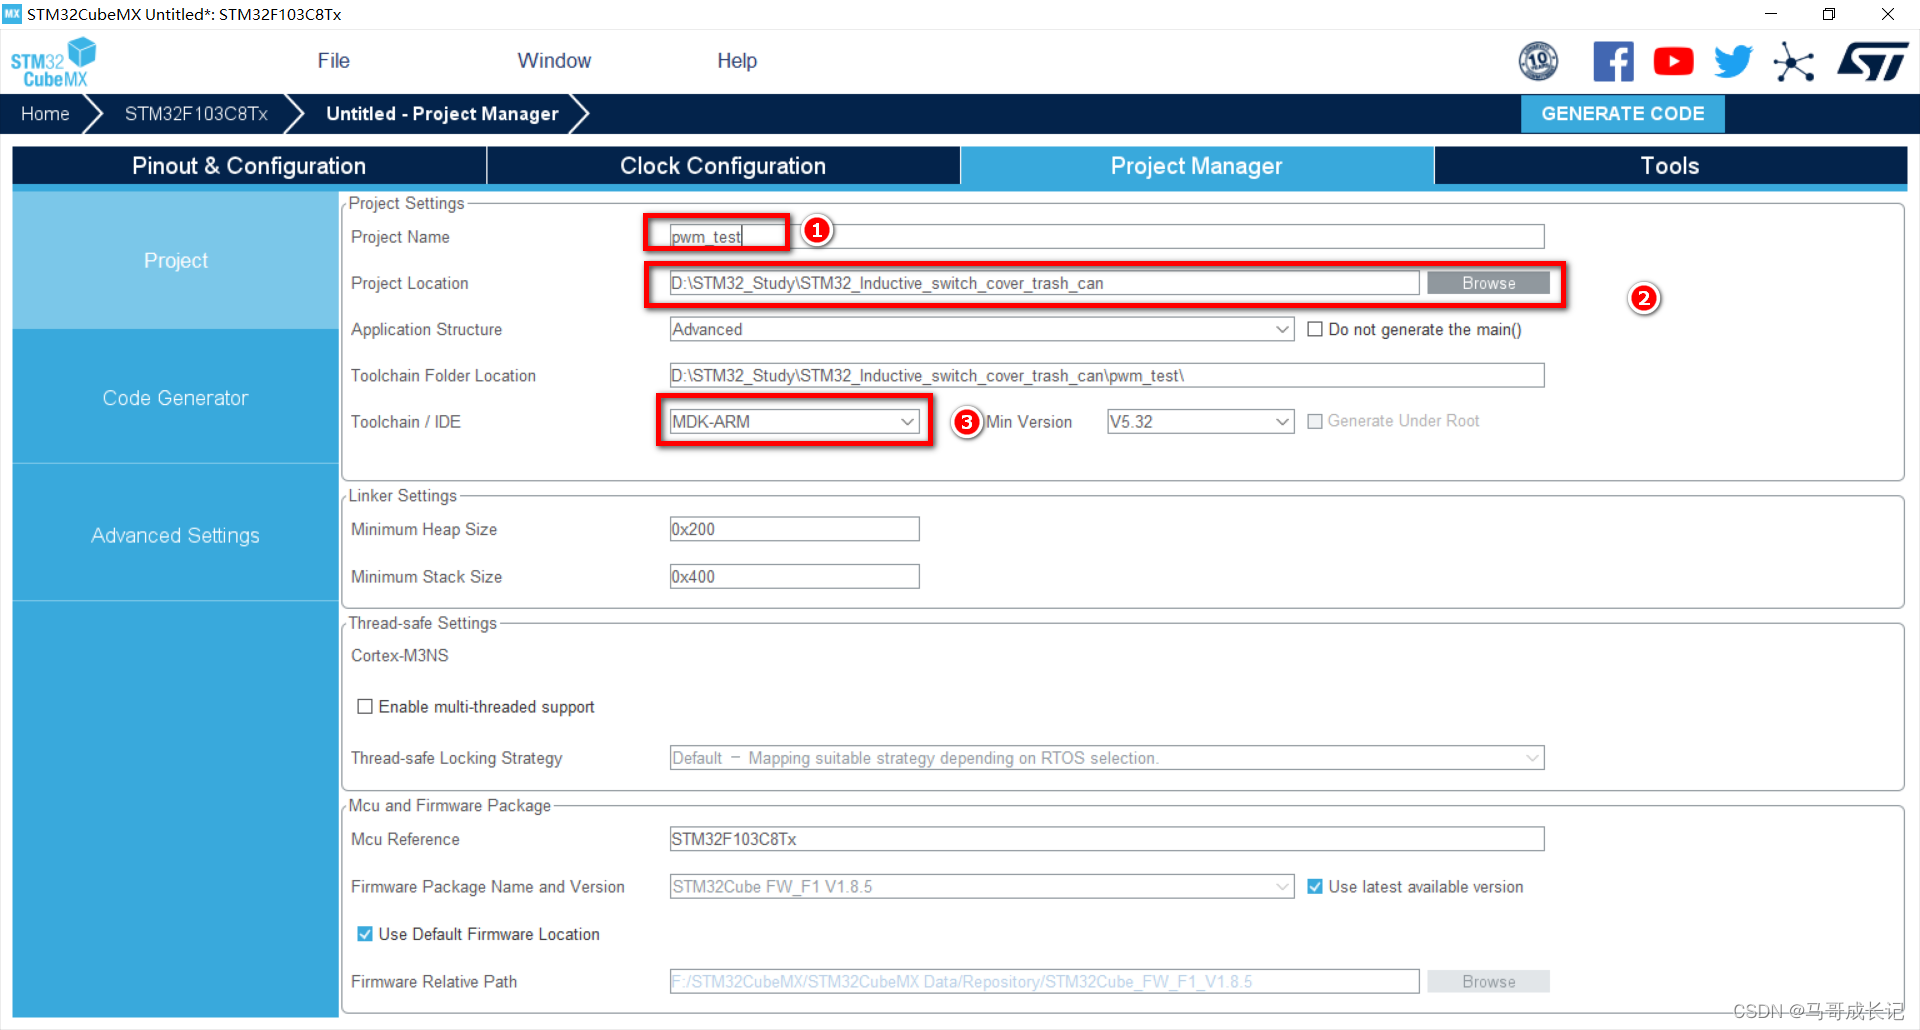The height and width of the screenshot is (1030, 1920).
Task: Click the Mcu Reference field
Action: tap(1107, 838)
